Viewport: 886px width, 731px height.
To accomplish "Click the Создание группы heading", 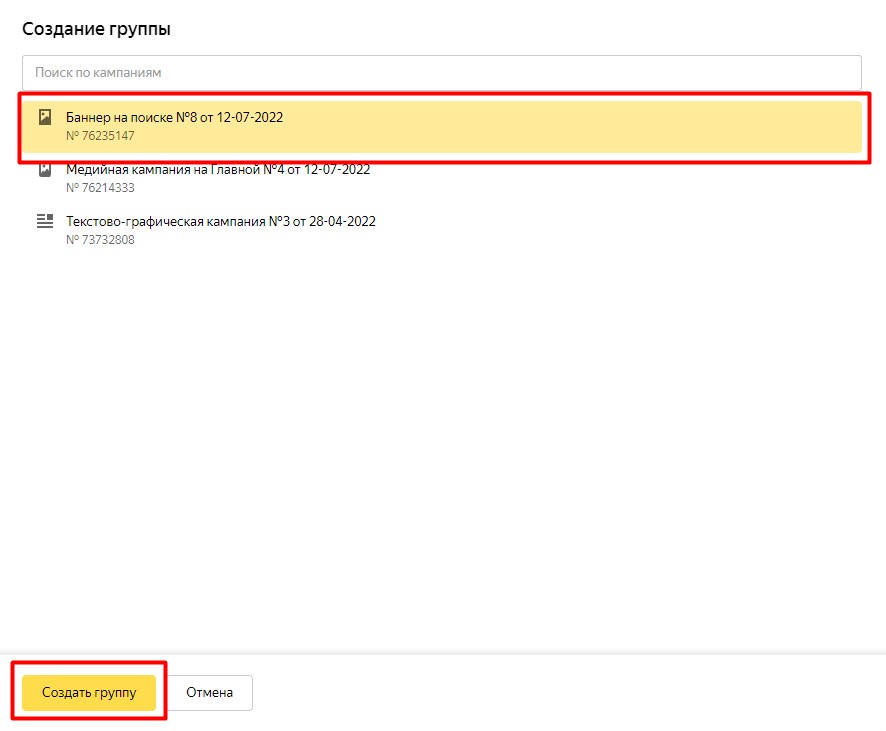I will point(96,29).
